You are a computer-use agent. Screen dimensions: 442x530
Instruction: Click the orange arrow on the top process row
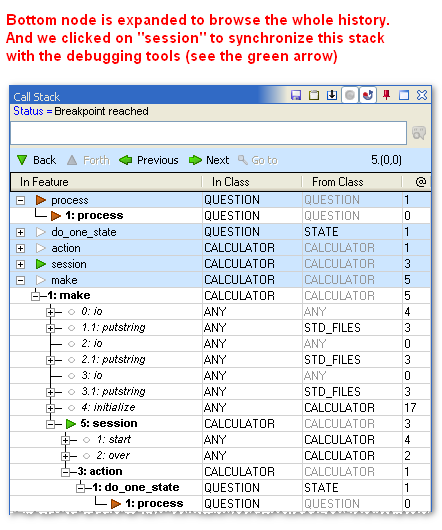click(41, 200)
